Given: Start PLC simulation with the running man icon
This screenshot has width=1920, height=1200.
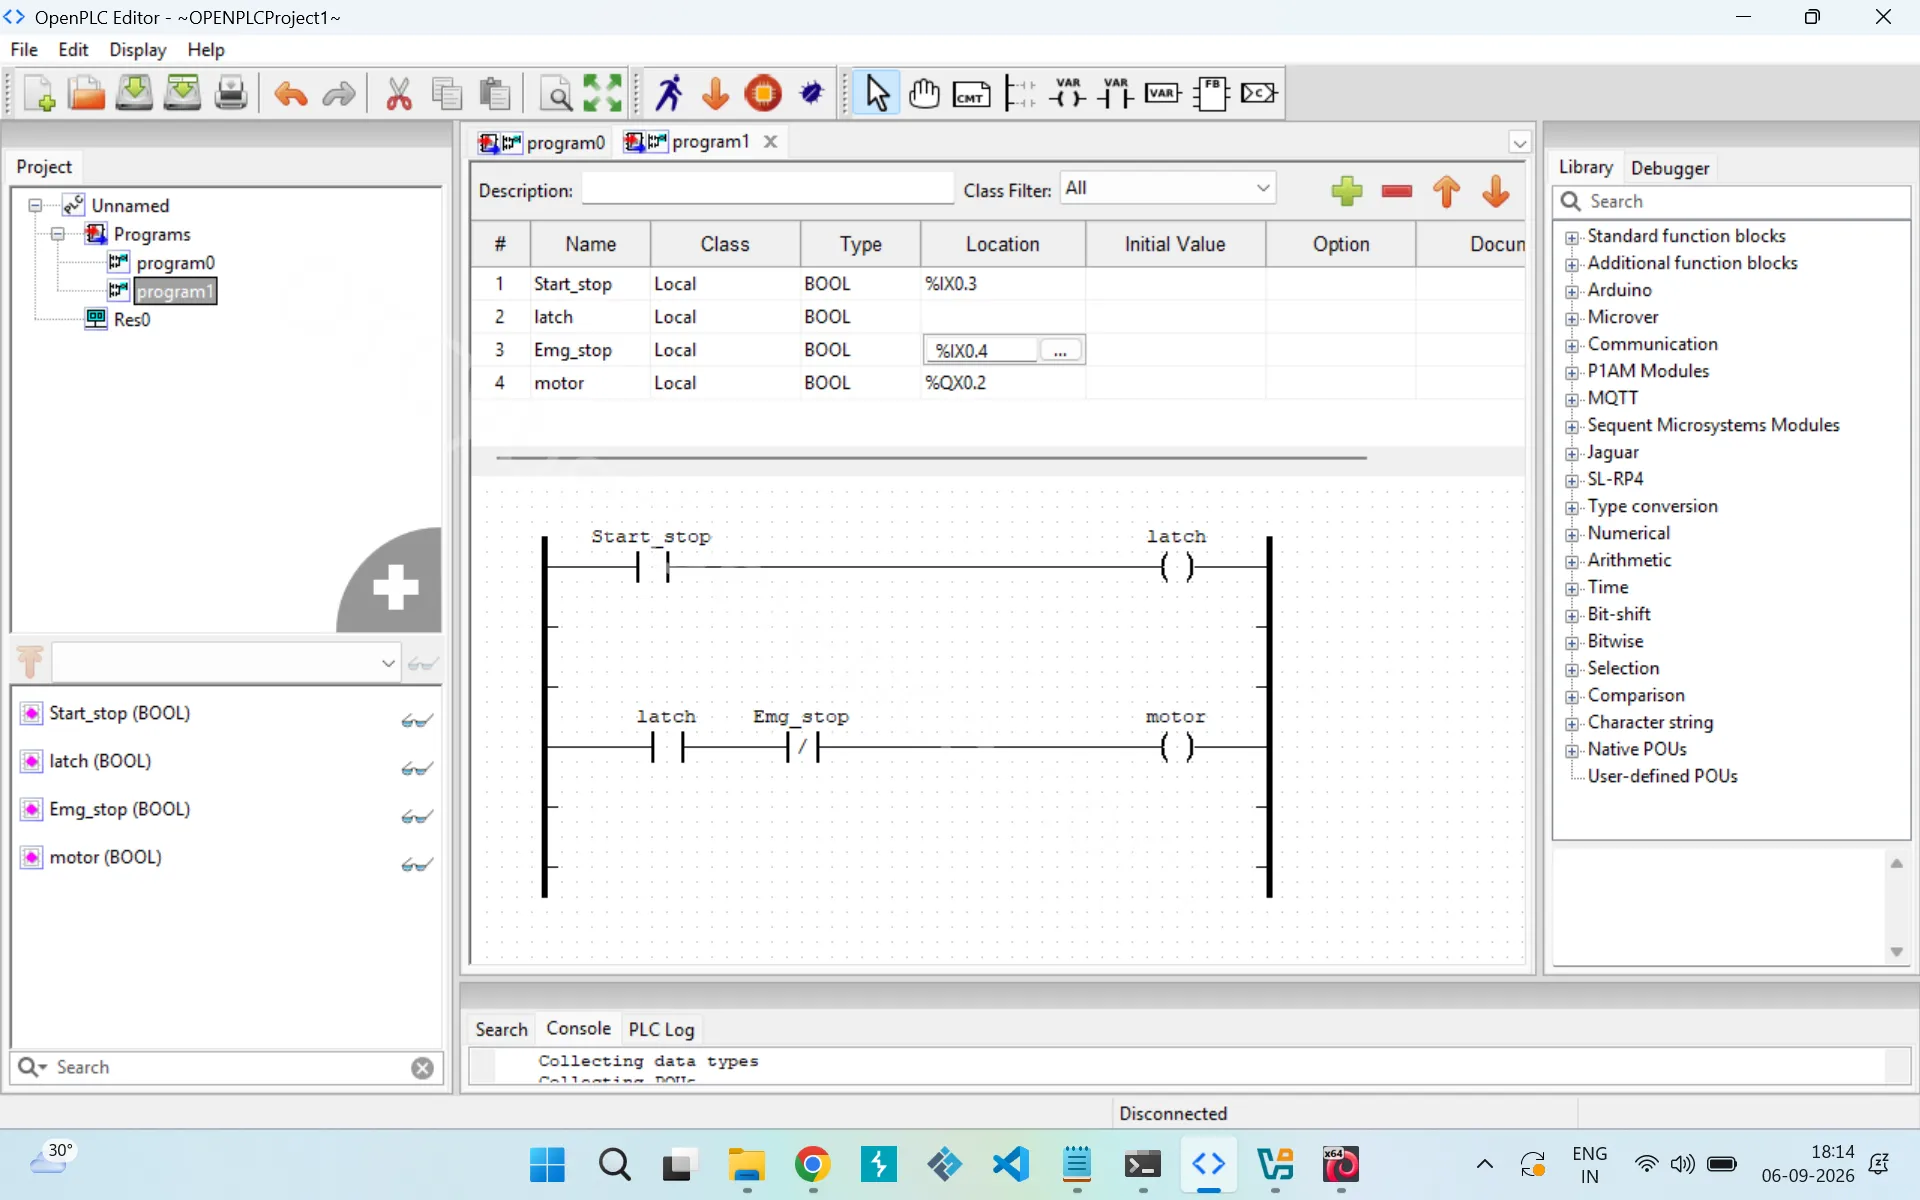Looking at the screenshot, I should pyautogui.click(x=669, y=93).
